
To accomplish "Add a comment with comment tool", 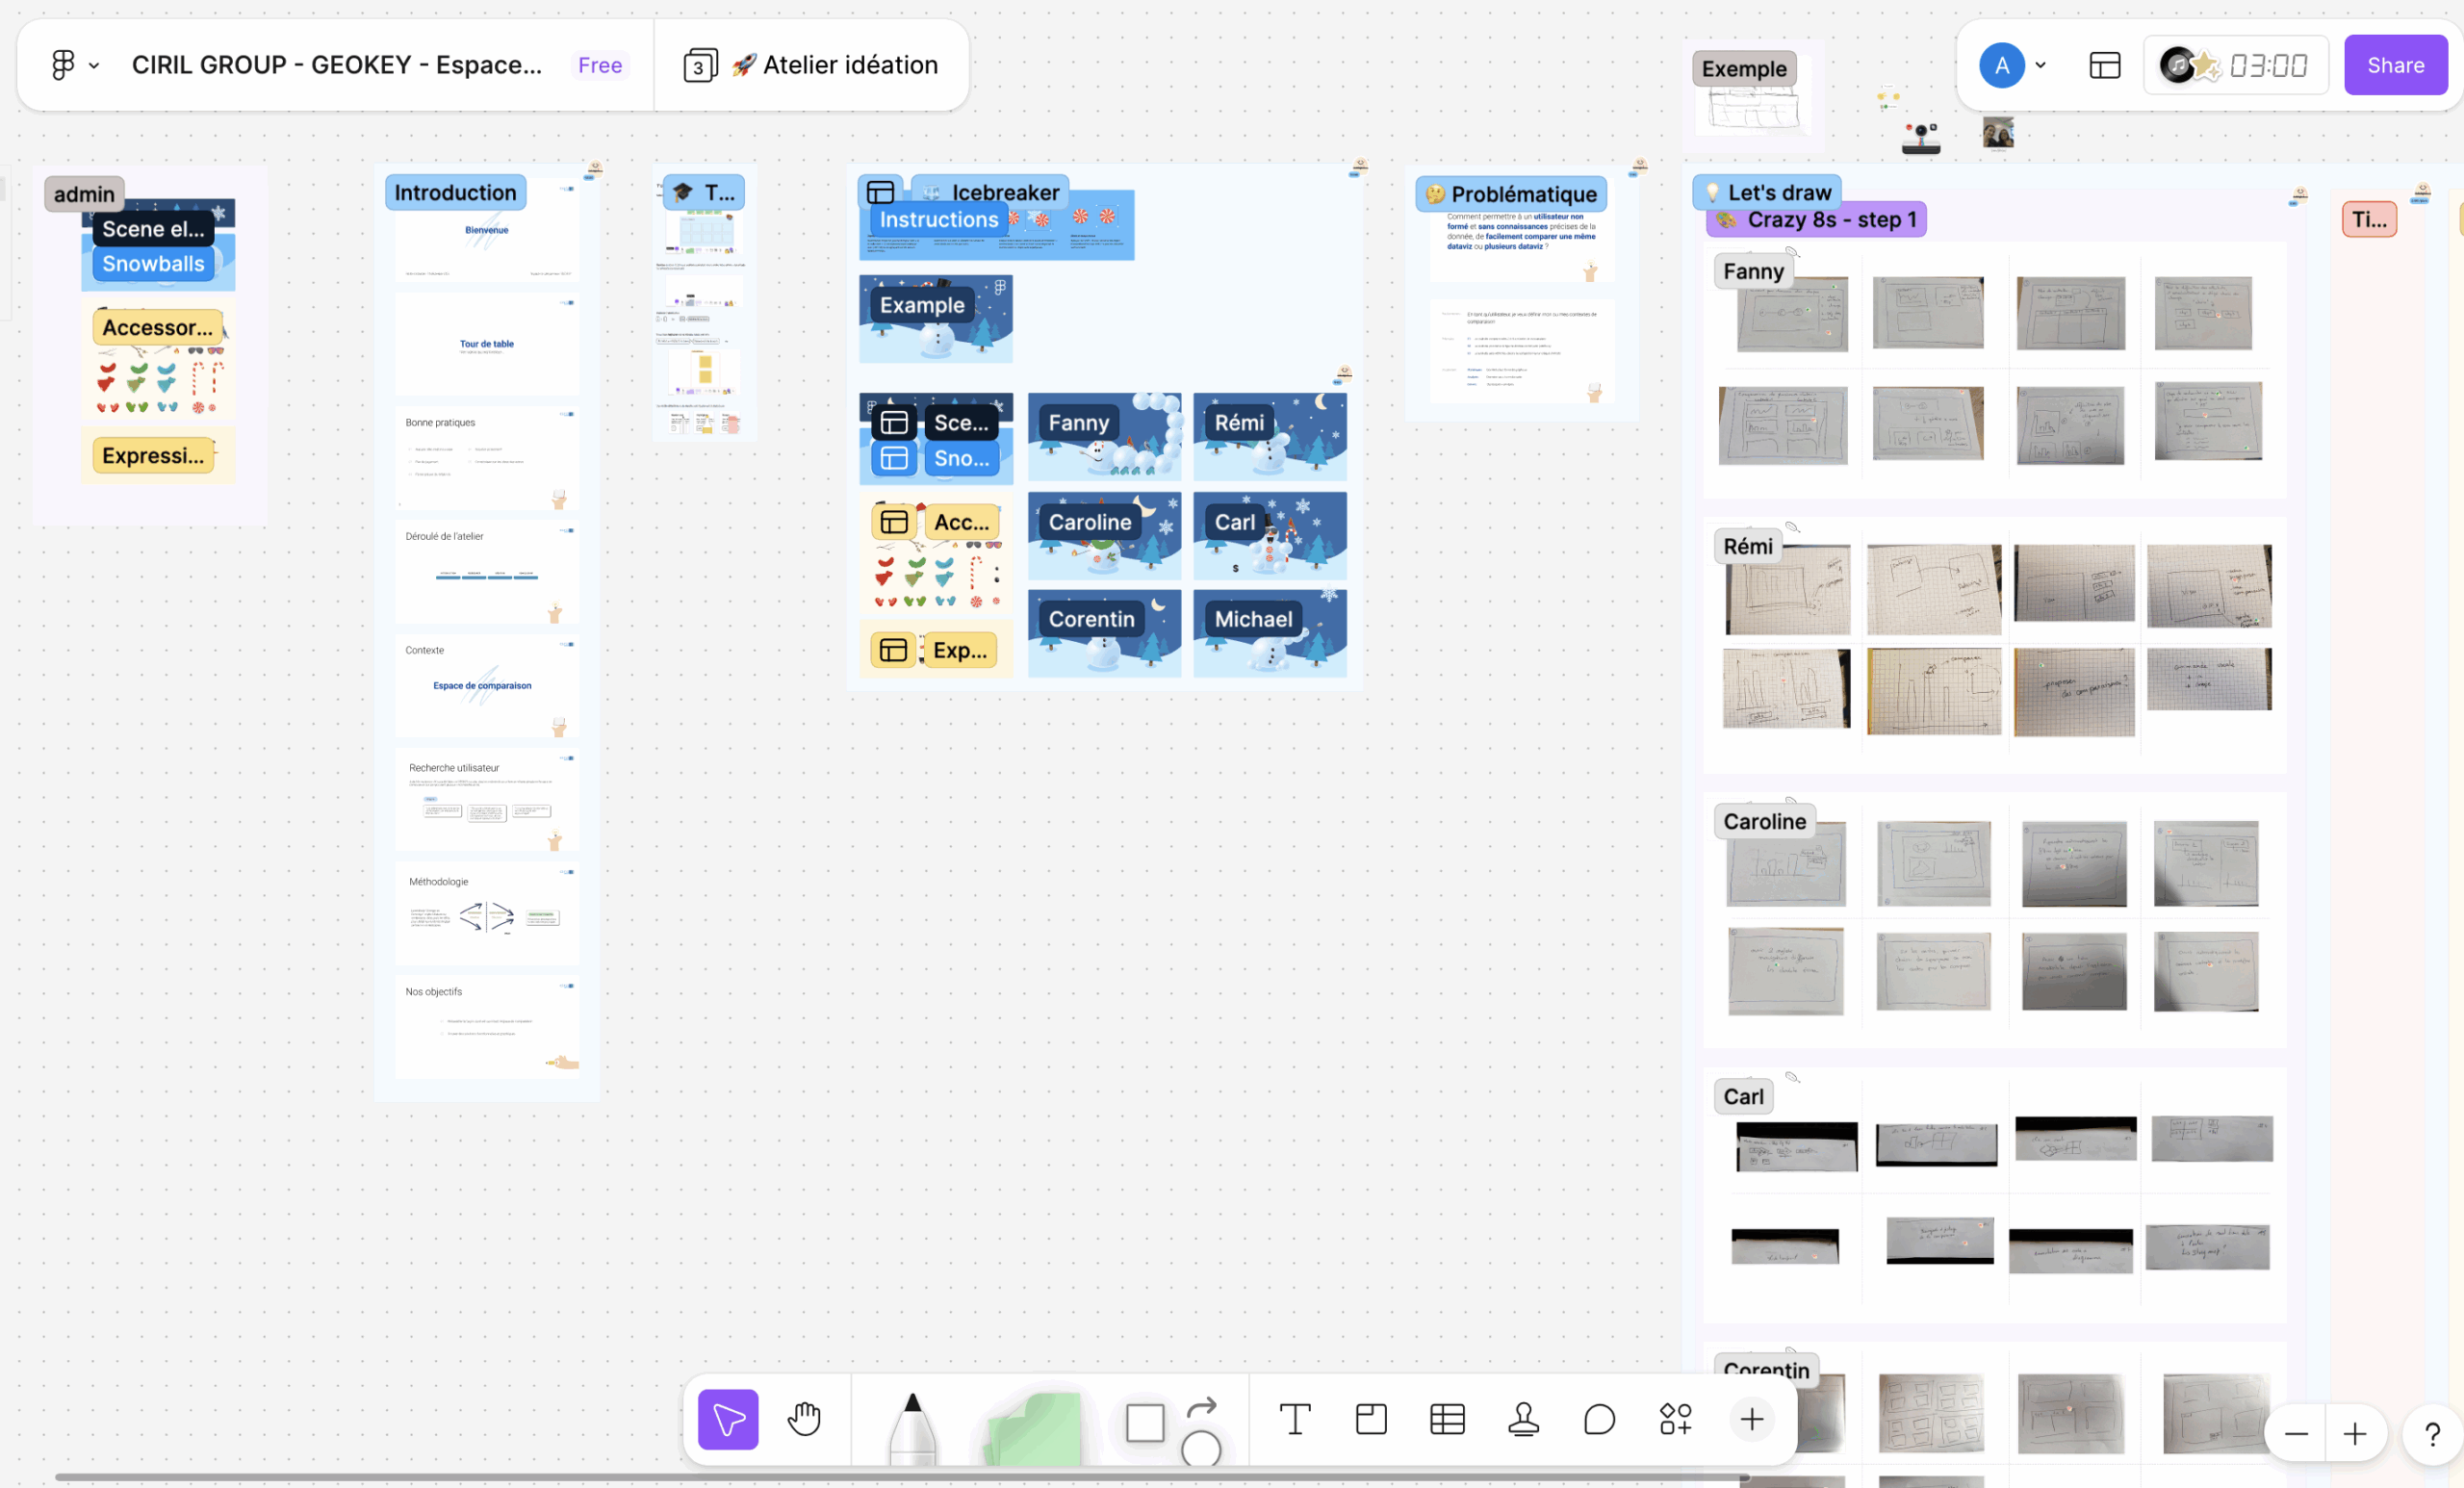I will 1599,1418.
